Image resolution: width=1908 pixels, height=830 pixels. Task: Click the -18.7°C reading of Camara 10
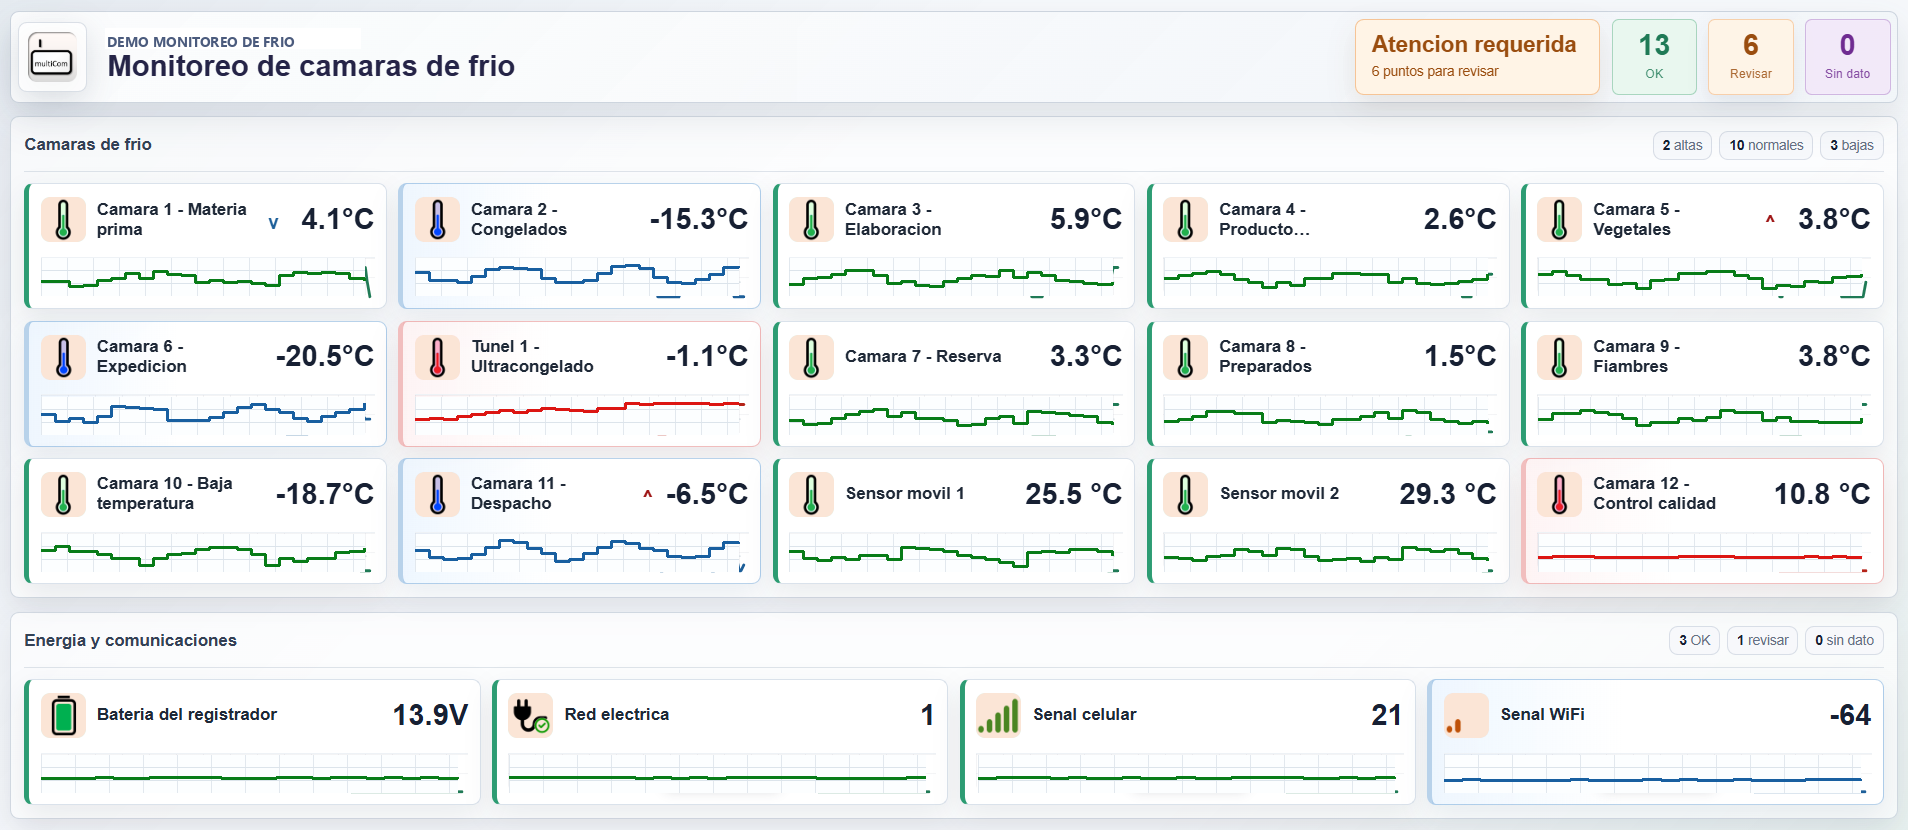click(325, 494)
